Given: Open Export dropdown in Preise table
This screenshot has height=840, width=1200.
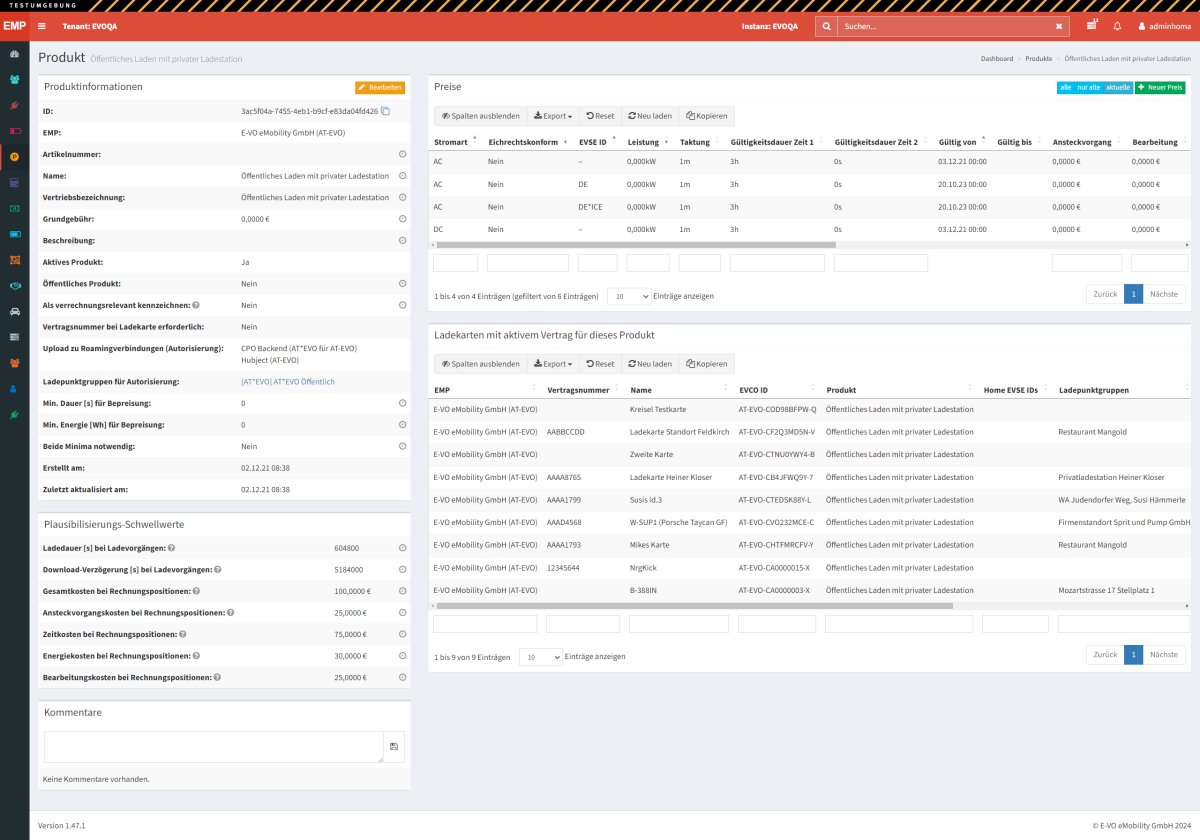Looking at the screenshot, I should coord(552,116).
